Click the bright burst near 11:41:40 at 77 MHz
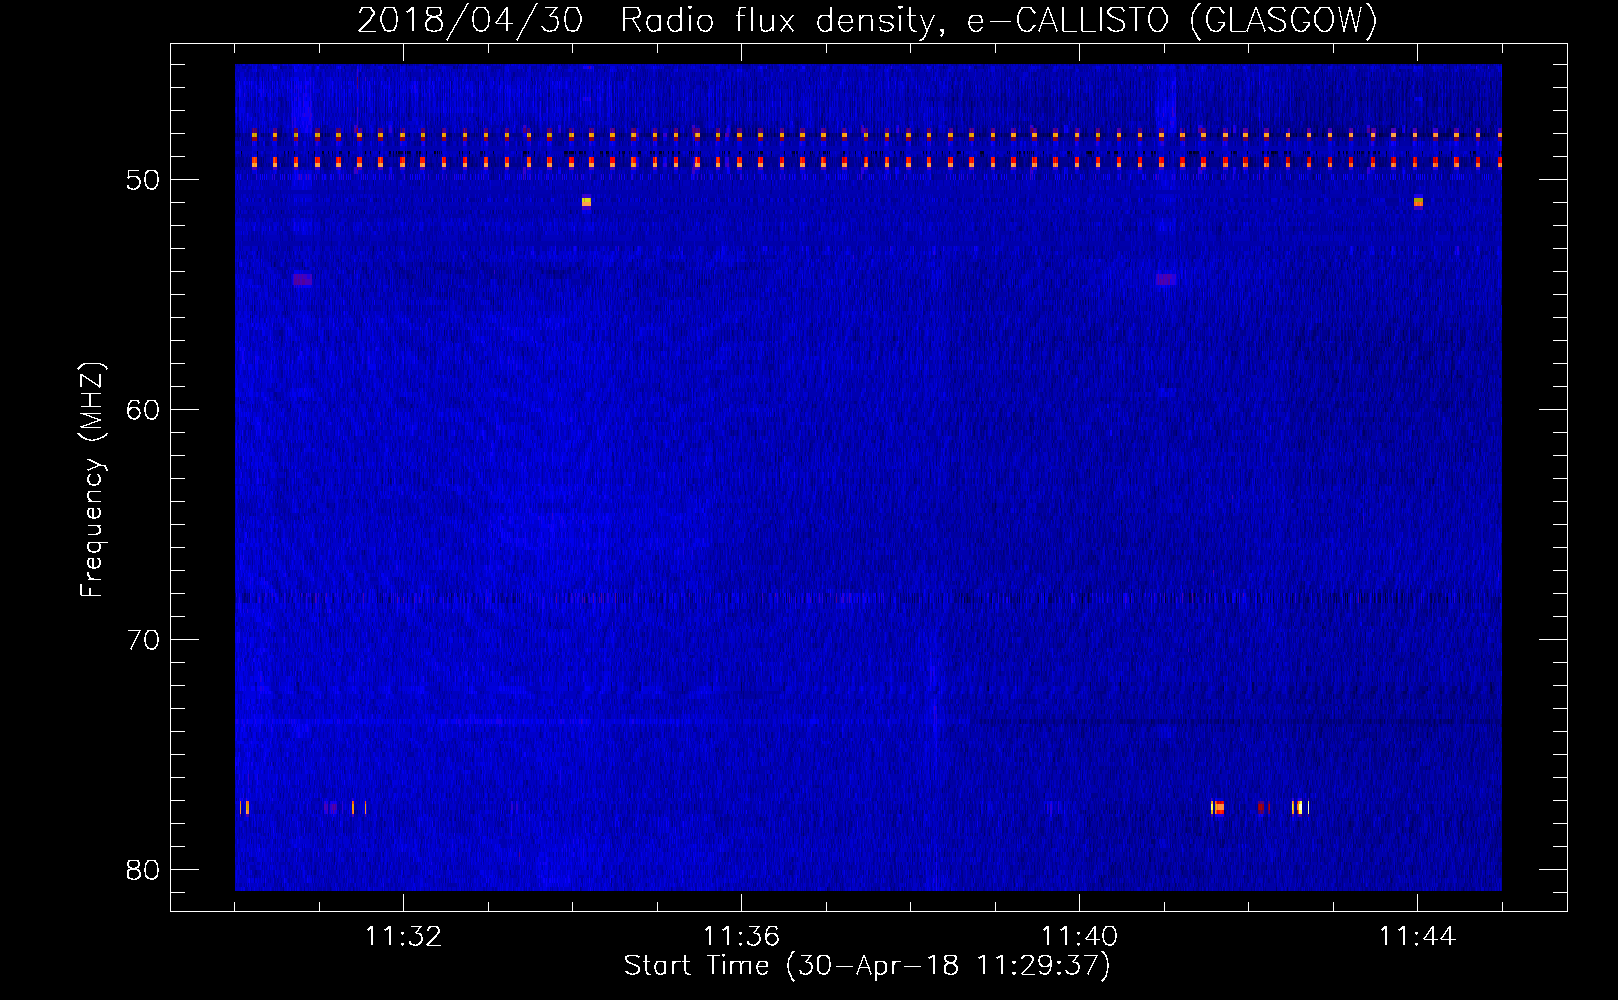This screenshot has height=1000, width=1618. click(1217, 807)
